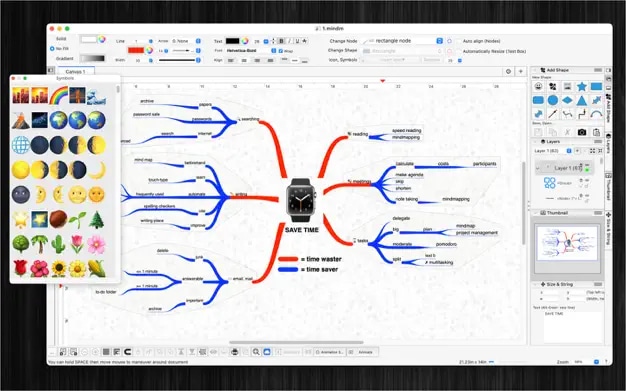Screen dimensions: 626x391
Task: Select the red rose symbol
Action: (x=21, y=268)
